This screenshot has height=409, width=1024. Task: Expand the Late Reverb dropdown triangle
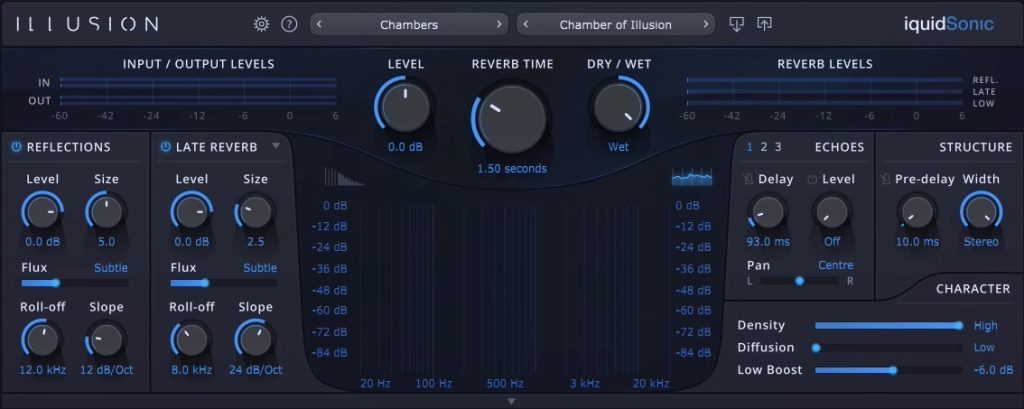point(276,147)
